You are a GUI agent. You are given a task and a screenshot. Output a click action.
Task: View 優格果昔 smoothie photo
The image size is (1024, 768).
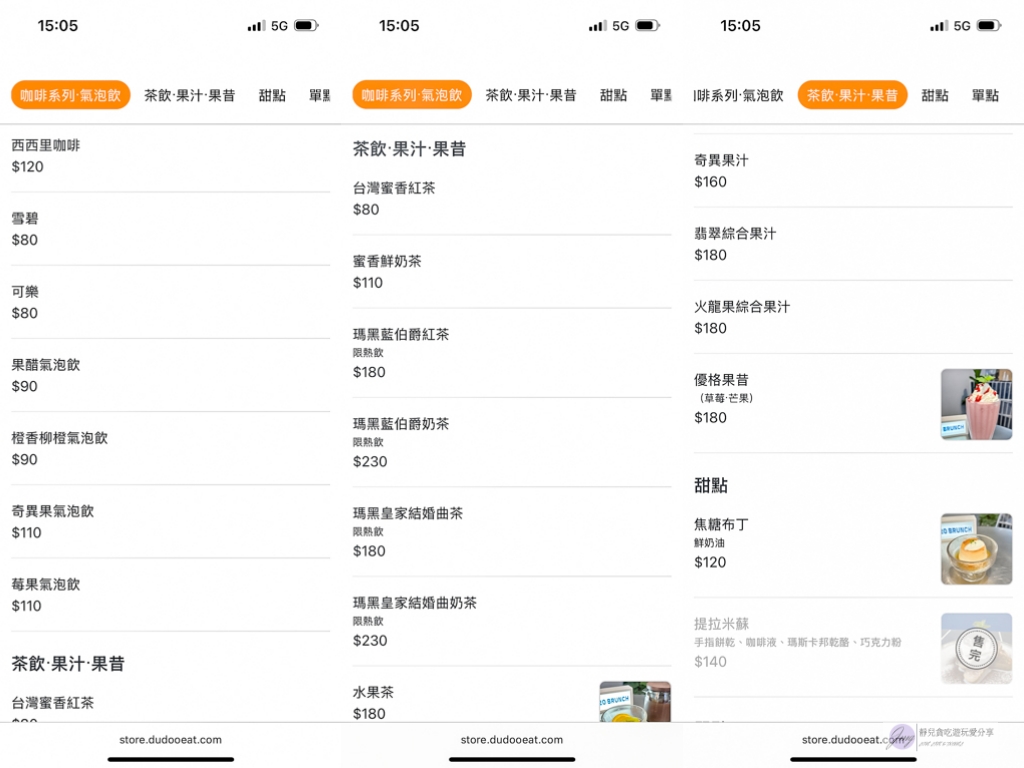click(976, 404)
